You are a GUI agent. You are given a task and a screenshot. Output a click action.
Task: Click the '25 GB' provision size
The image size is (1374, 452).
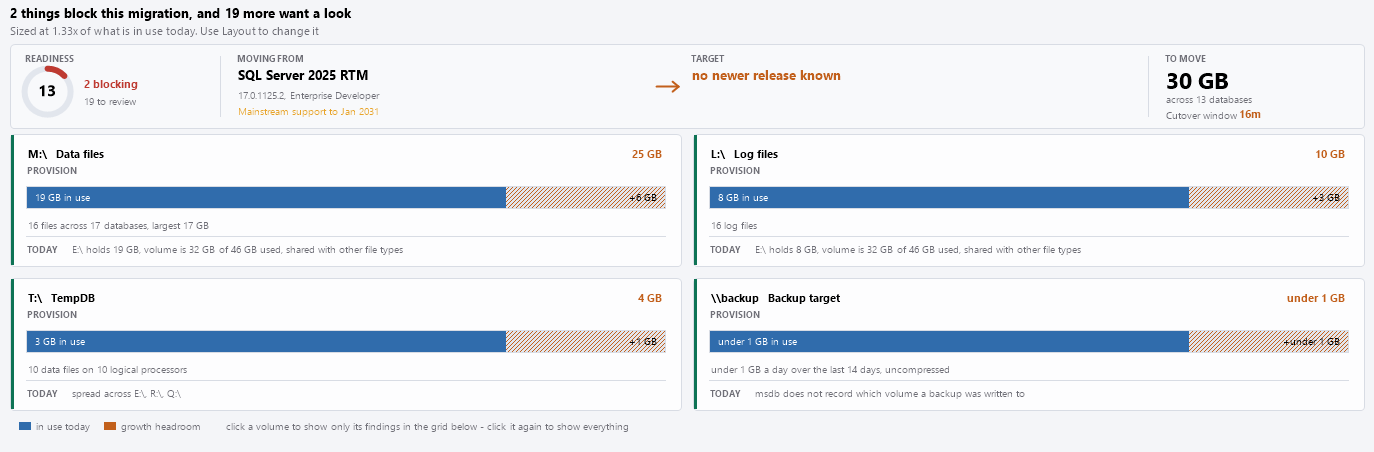(646, 155)
